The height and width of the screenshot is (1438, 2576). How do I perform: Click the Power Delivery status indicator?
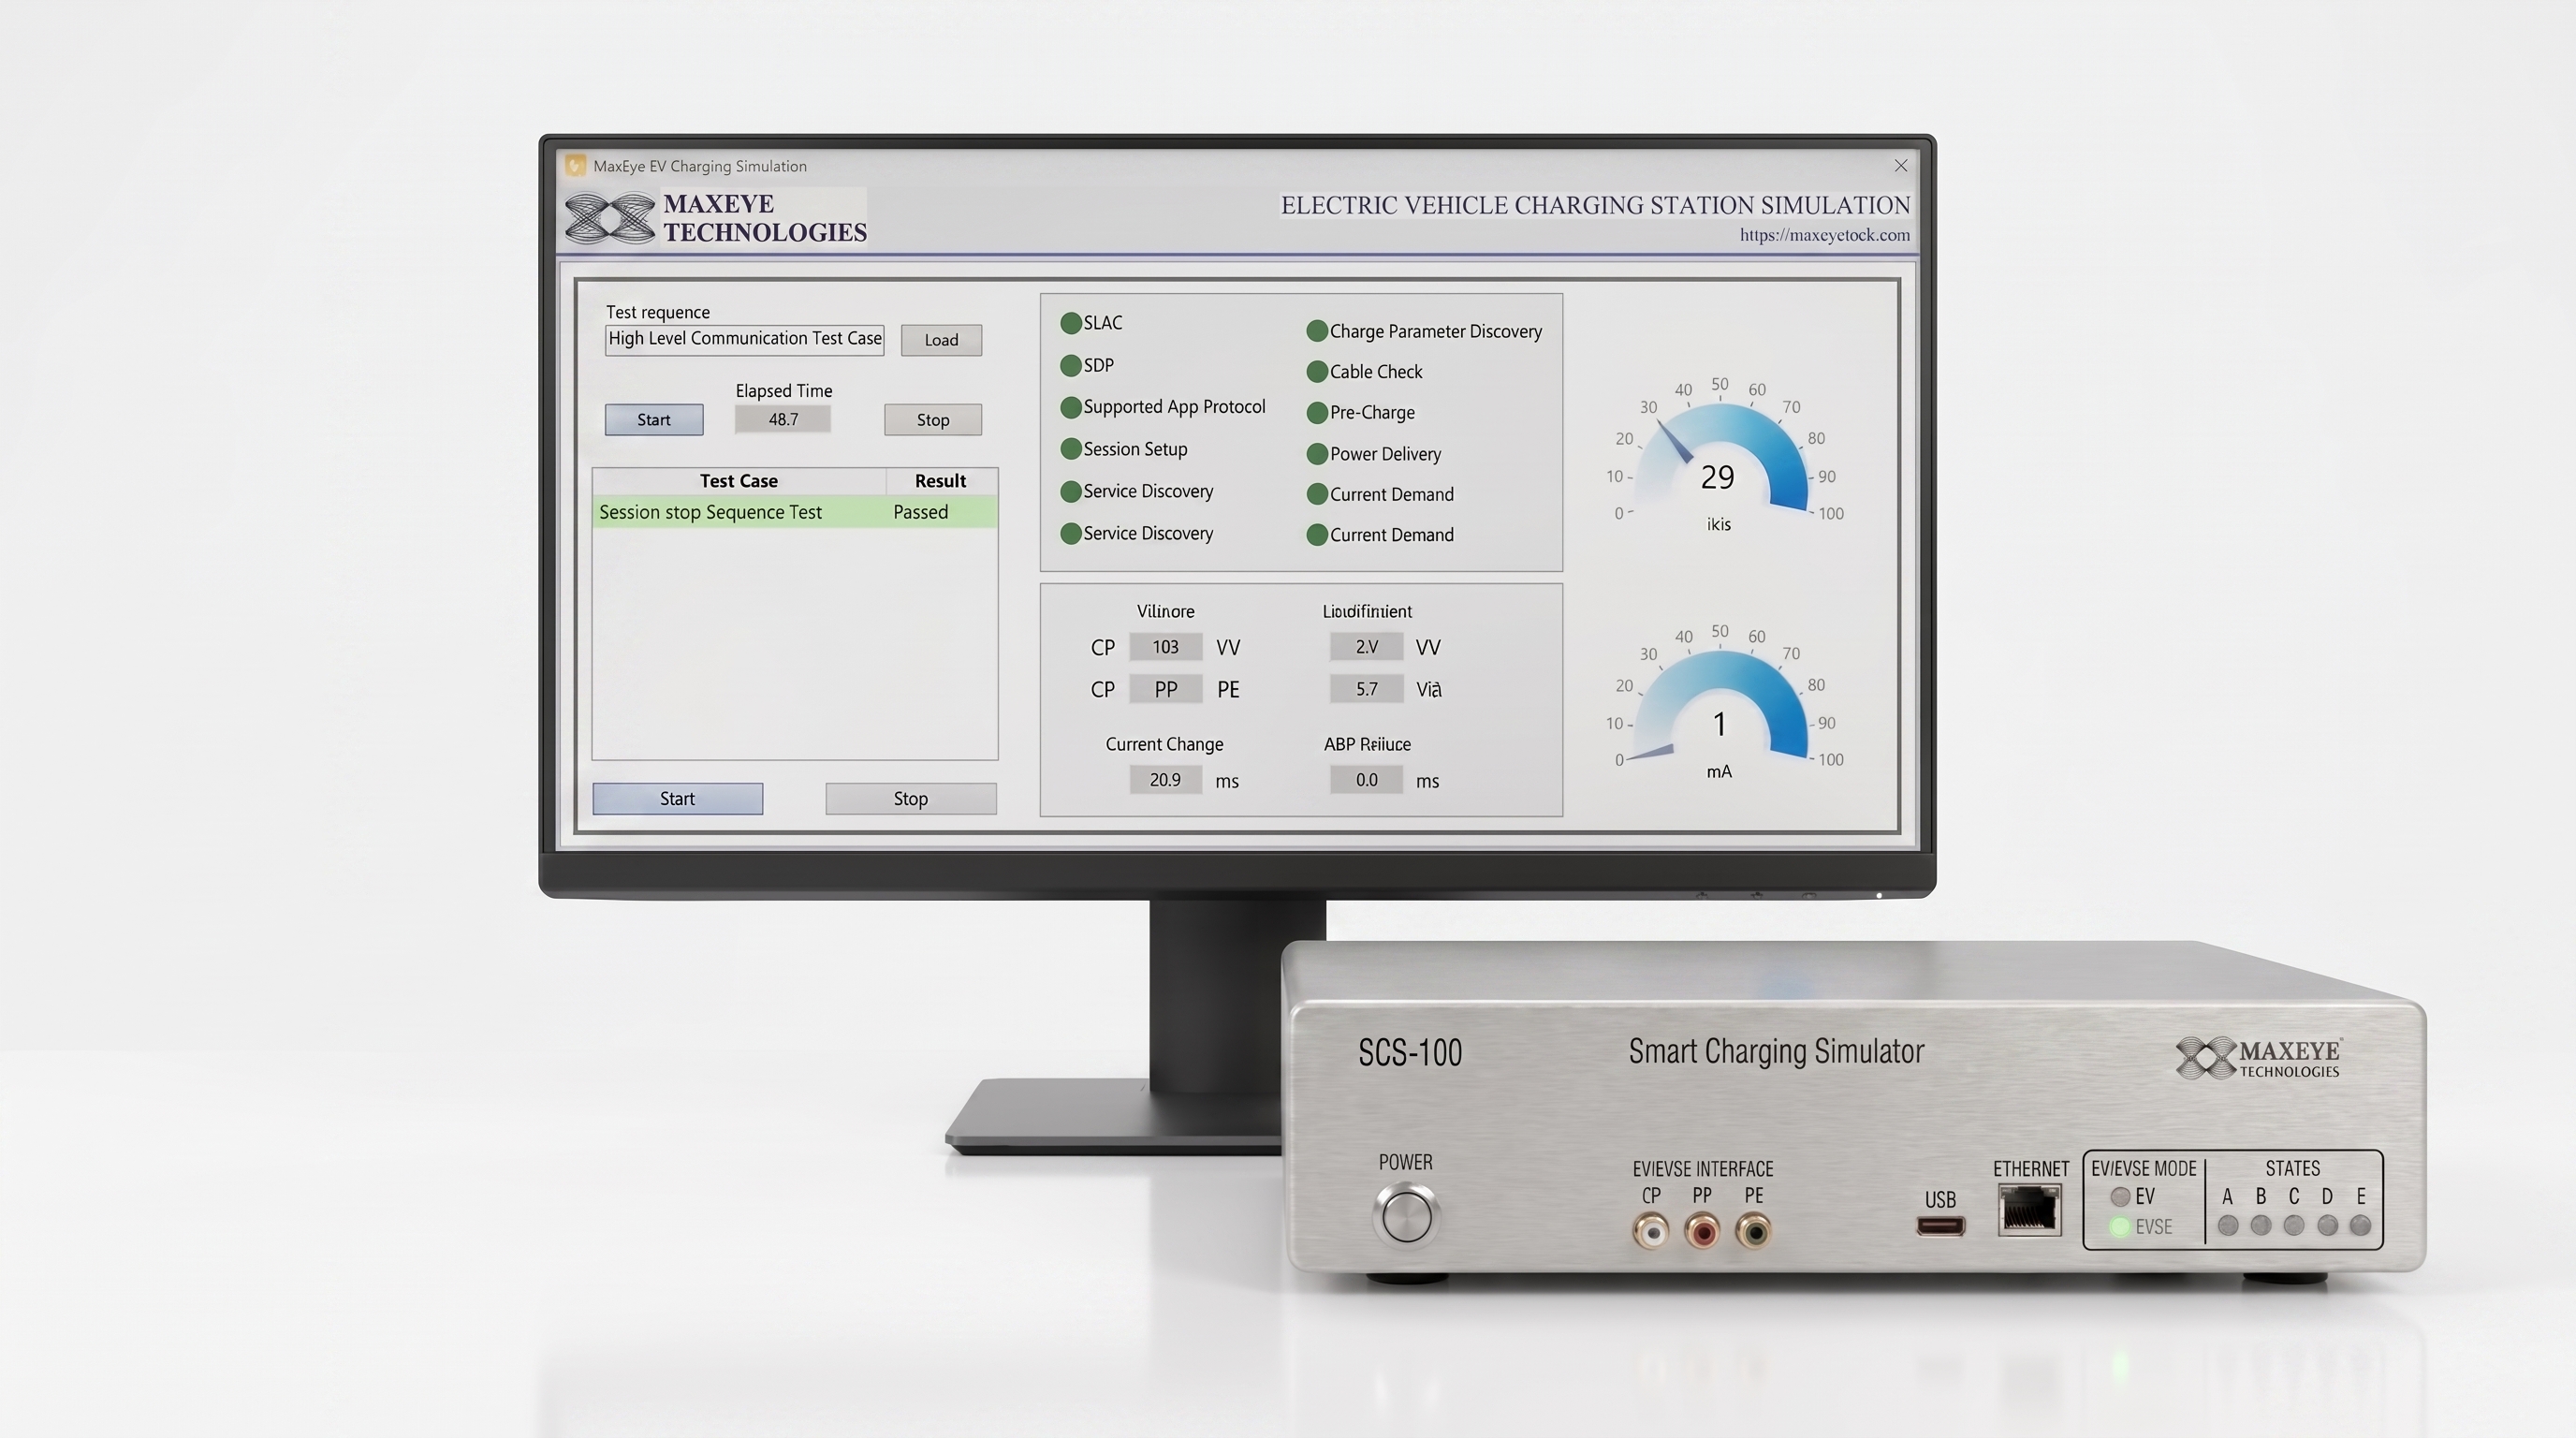pos(1317,454)
